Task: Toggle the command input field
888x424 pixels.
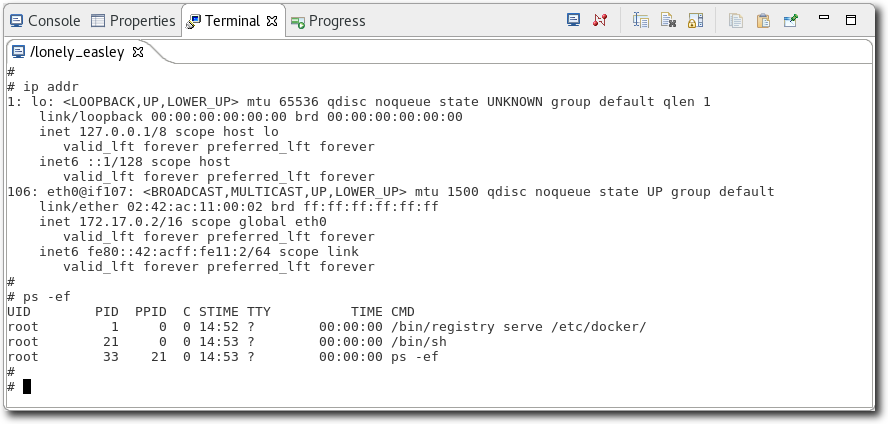Action: 641,20
